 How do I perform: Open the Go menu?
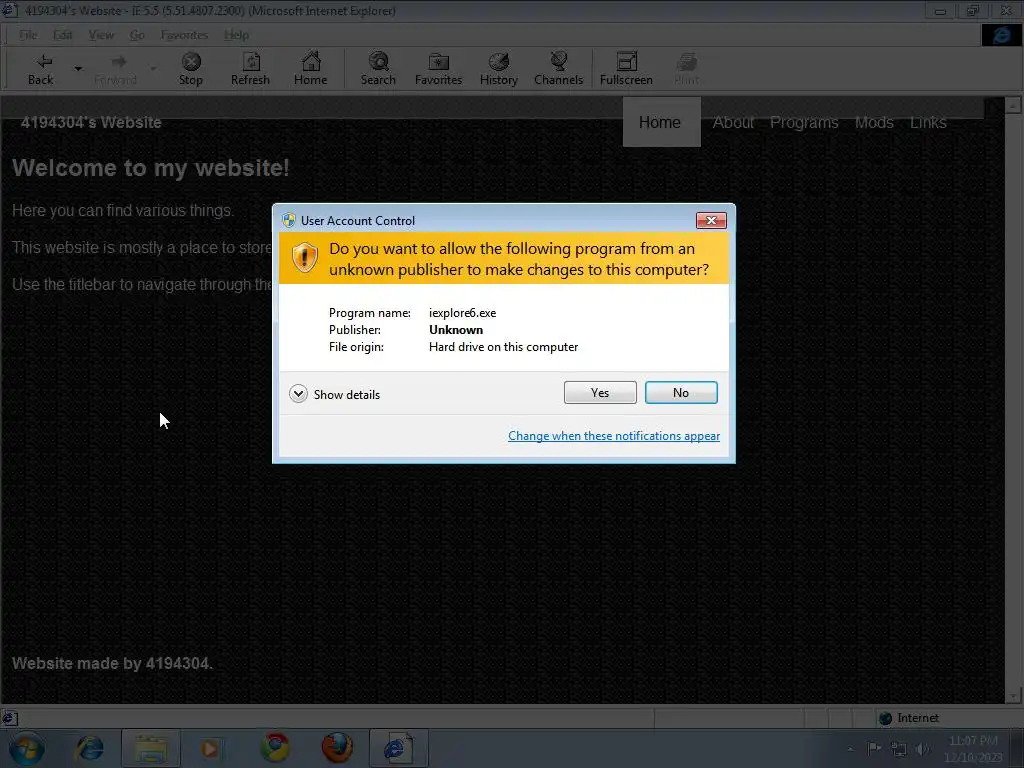click(x=137, y=35)
